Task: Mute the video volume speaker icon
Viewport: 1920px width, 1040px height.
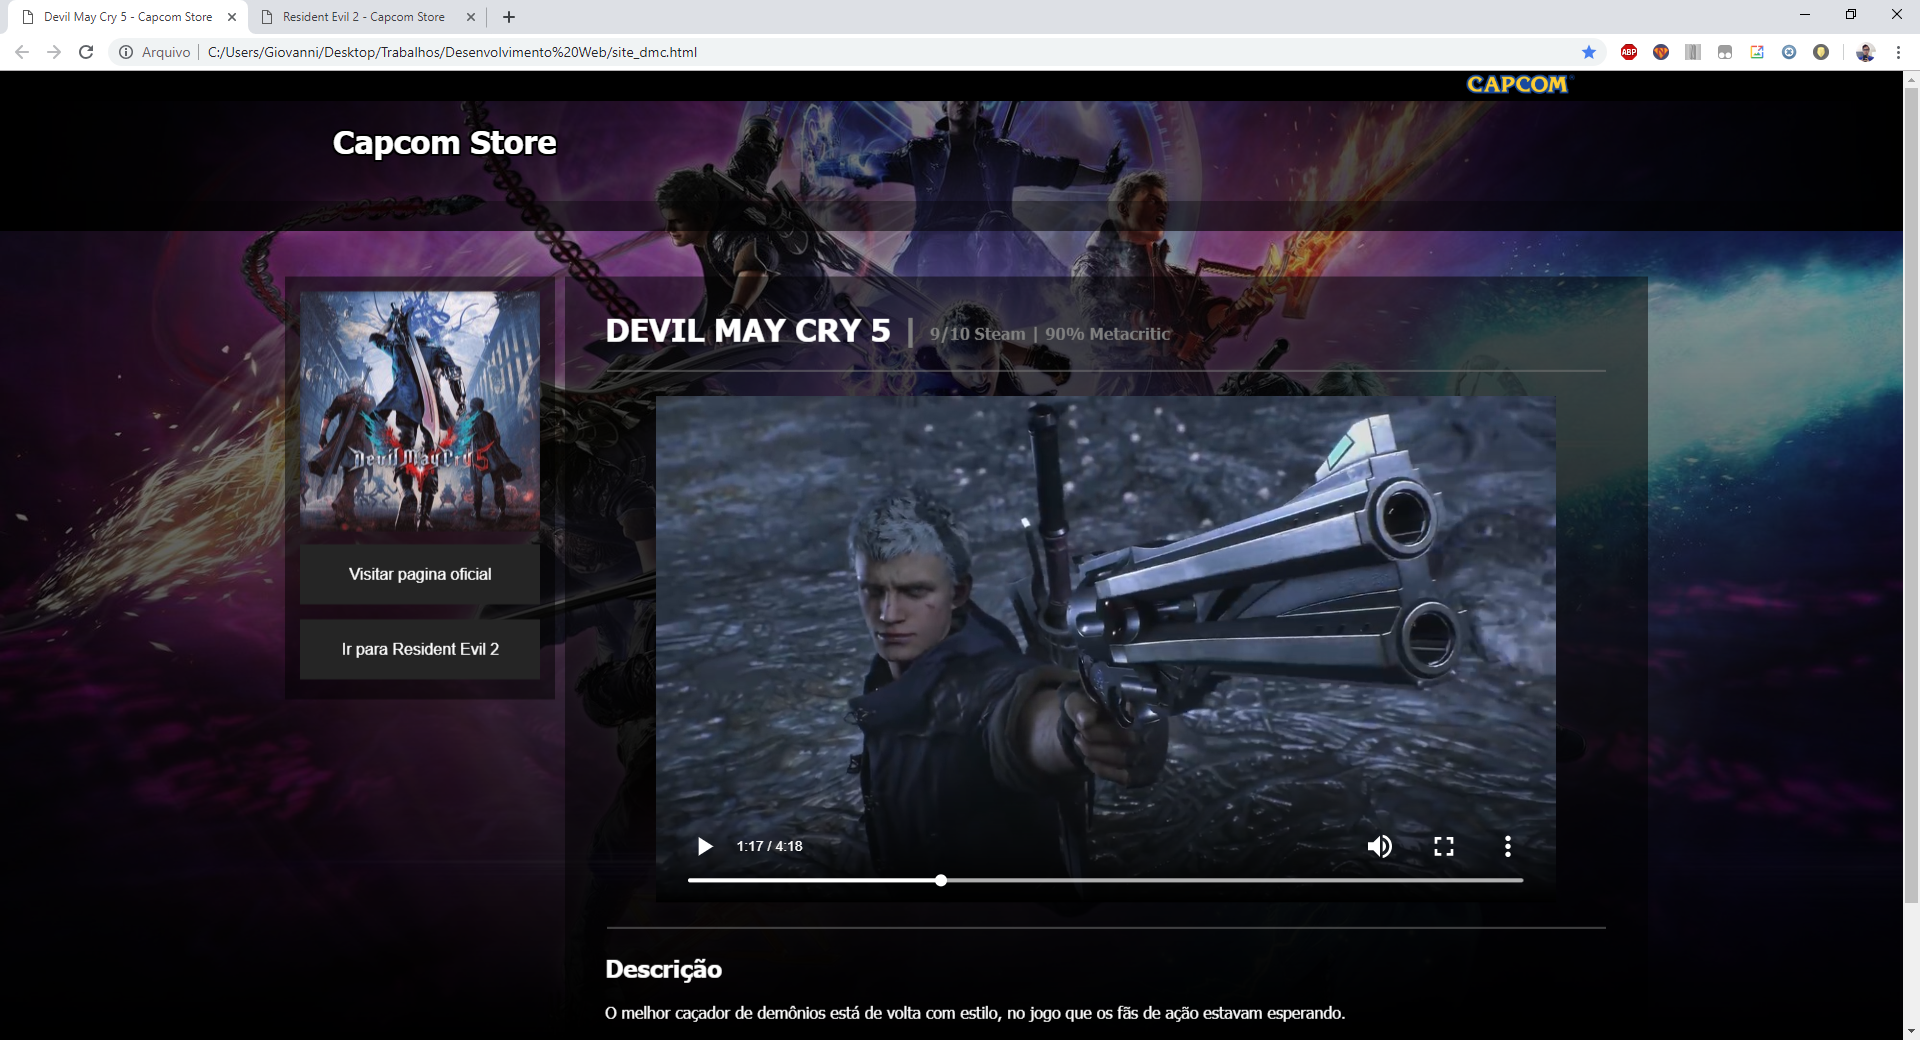Action: pos(1380,847)
